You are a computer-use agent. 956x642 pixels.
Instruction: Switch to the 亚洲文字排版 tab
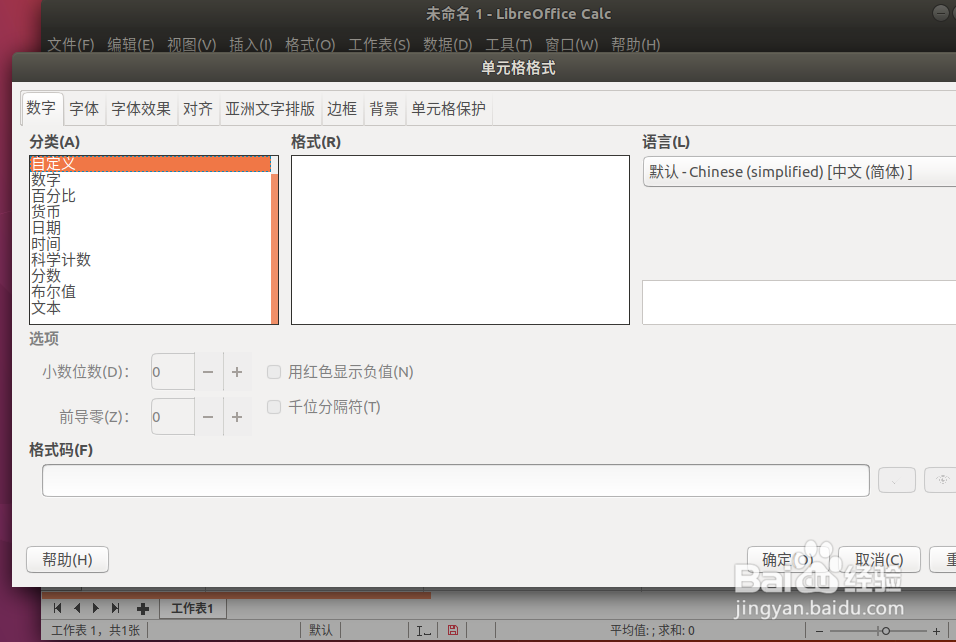tap(270, 109)
